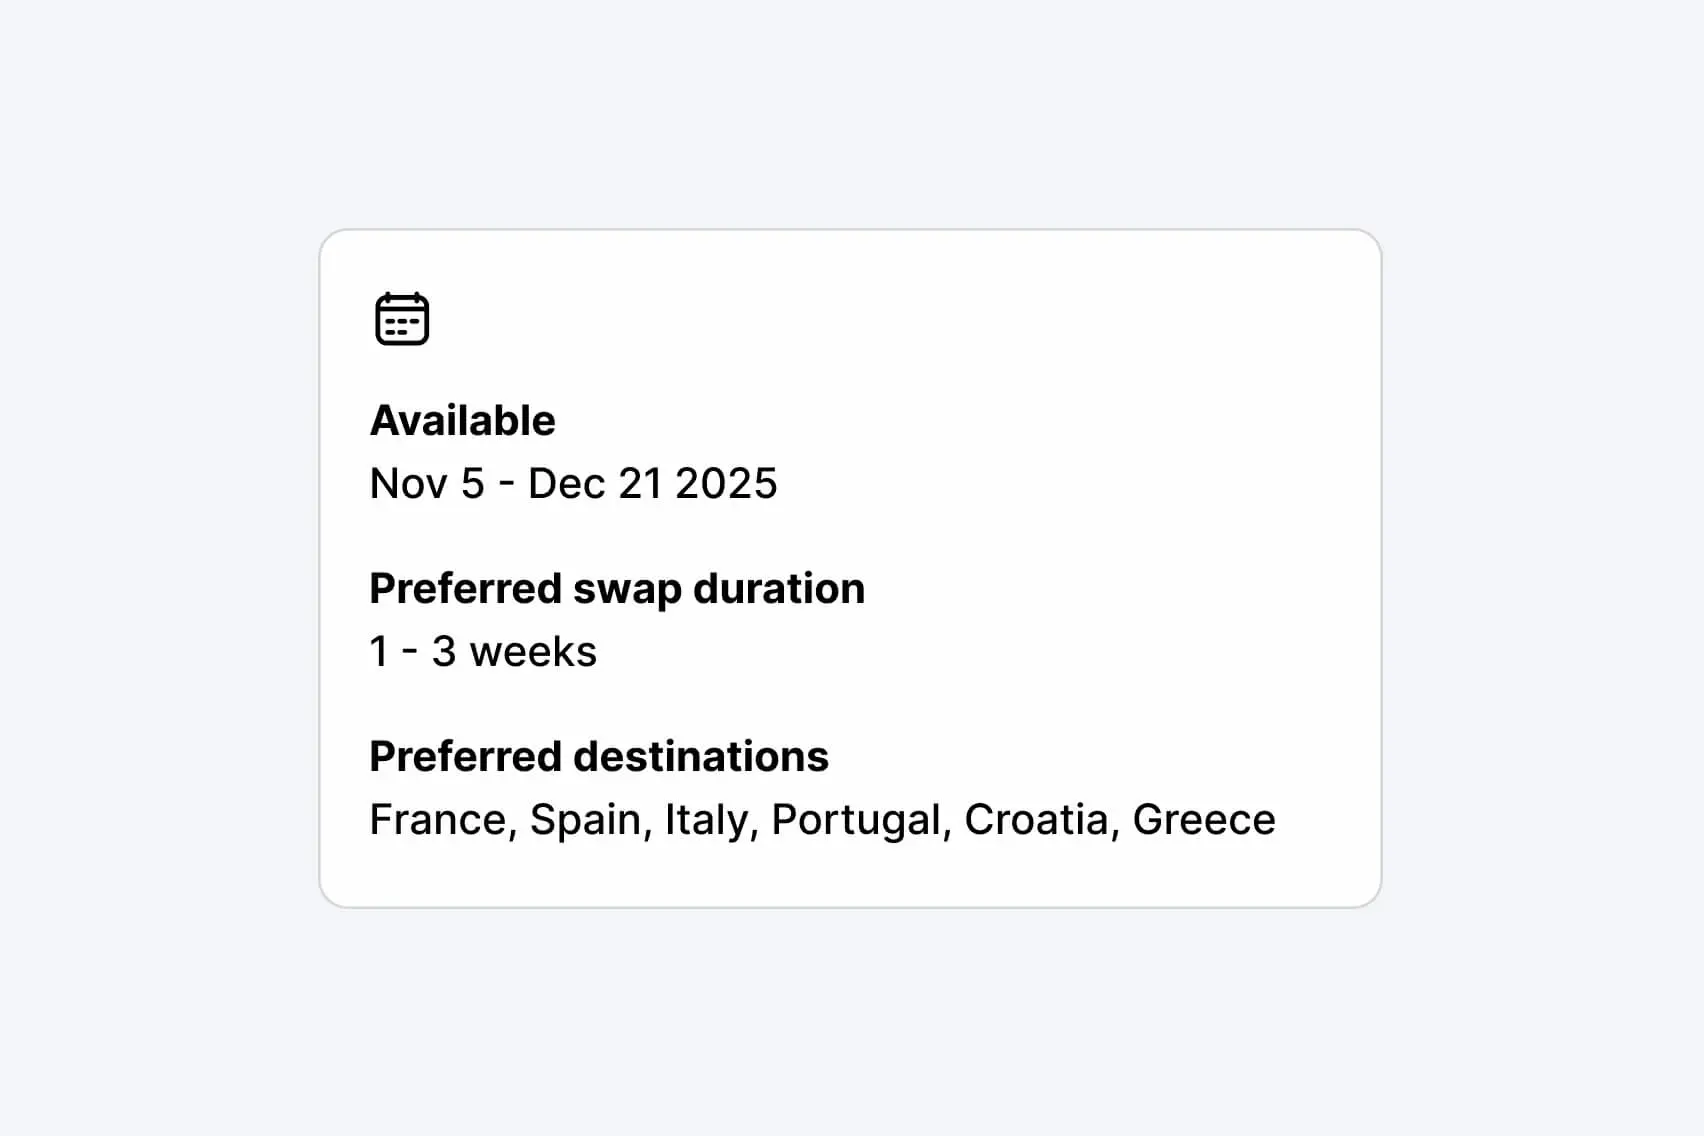This screenshot has height=1136, width=1704.
Task: Click the year "2025" in availability
Action: click(726, 484)
